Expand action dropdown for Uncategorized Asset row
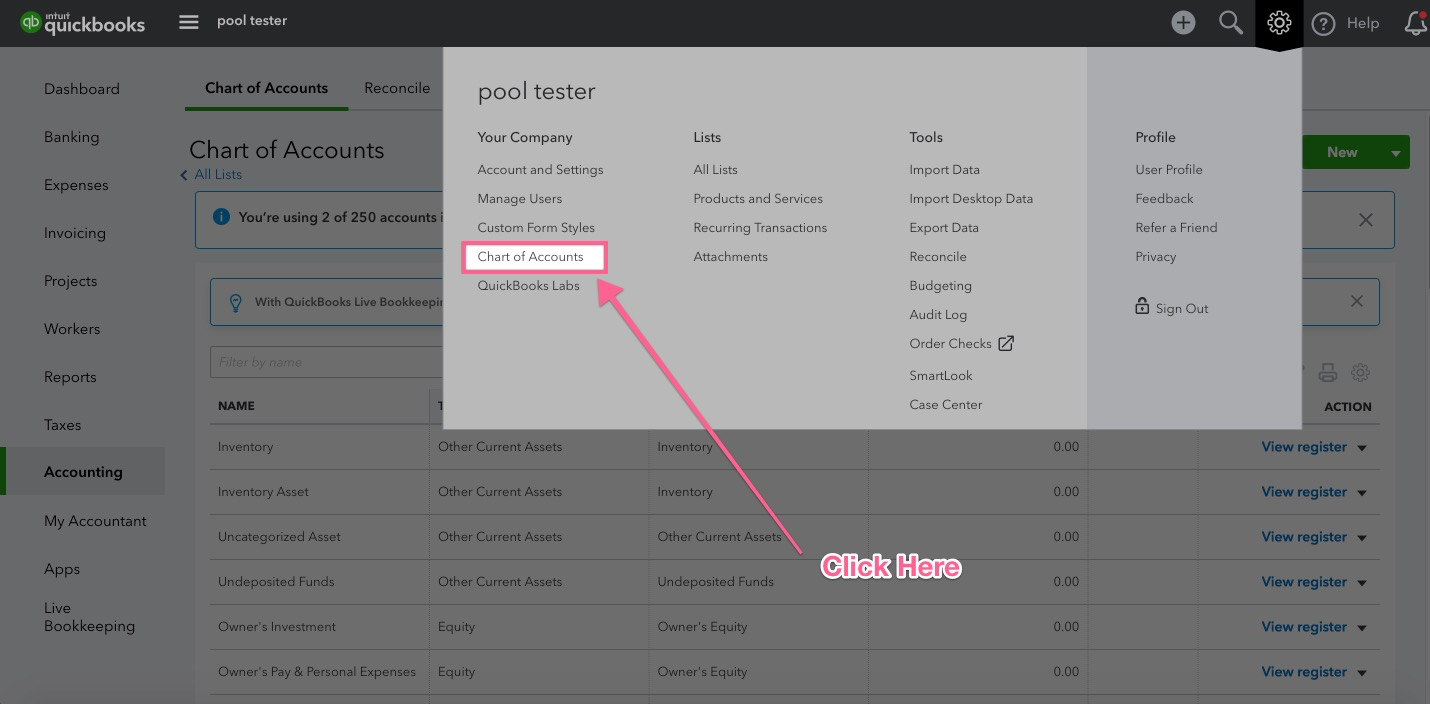The height and width of the screenshot is (704, 1430). (1362, 538)
